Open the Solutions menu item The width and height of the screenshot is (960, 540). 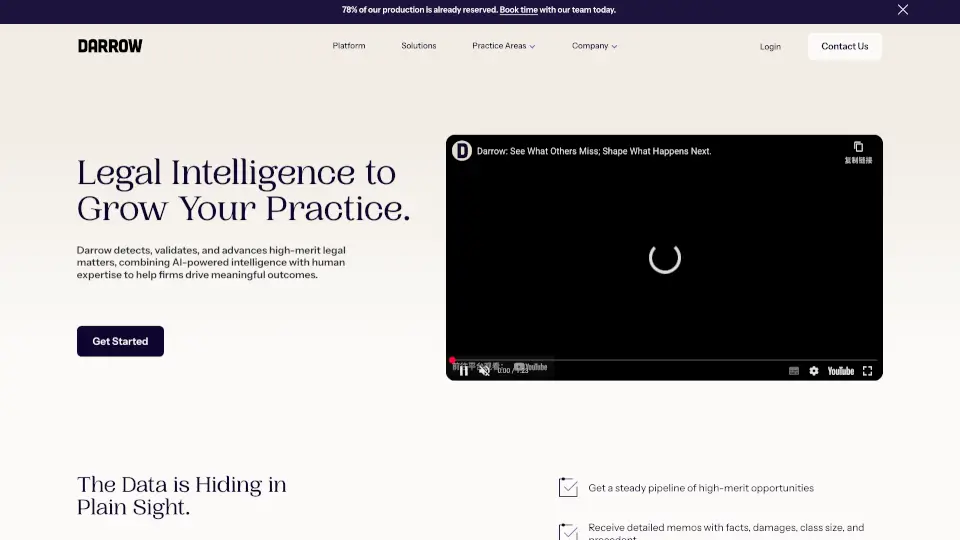tap(419, 46)
